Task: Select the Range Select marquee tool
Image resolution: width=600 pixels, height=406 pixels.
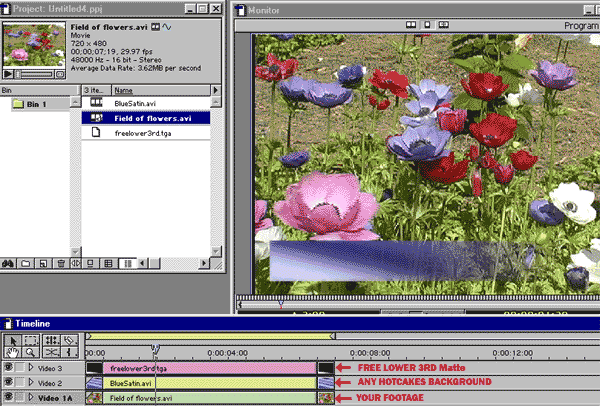Action: (31, 339)
